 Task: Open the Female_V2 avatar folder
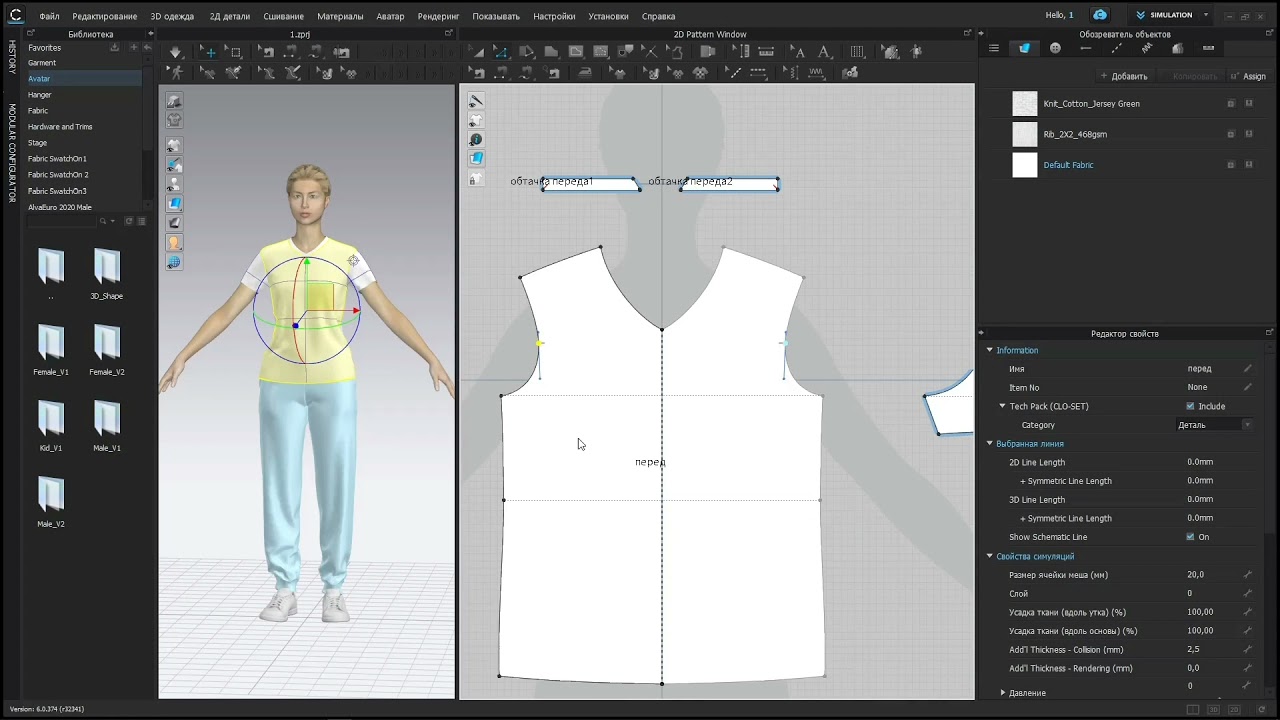pos(107,349)
